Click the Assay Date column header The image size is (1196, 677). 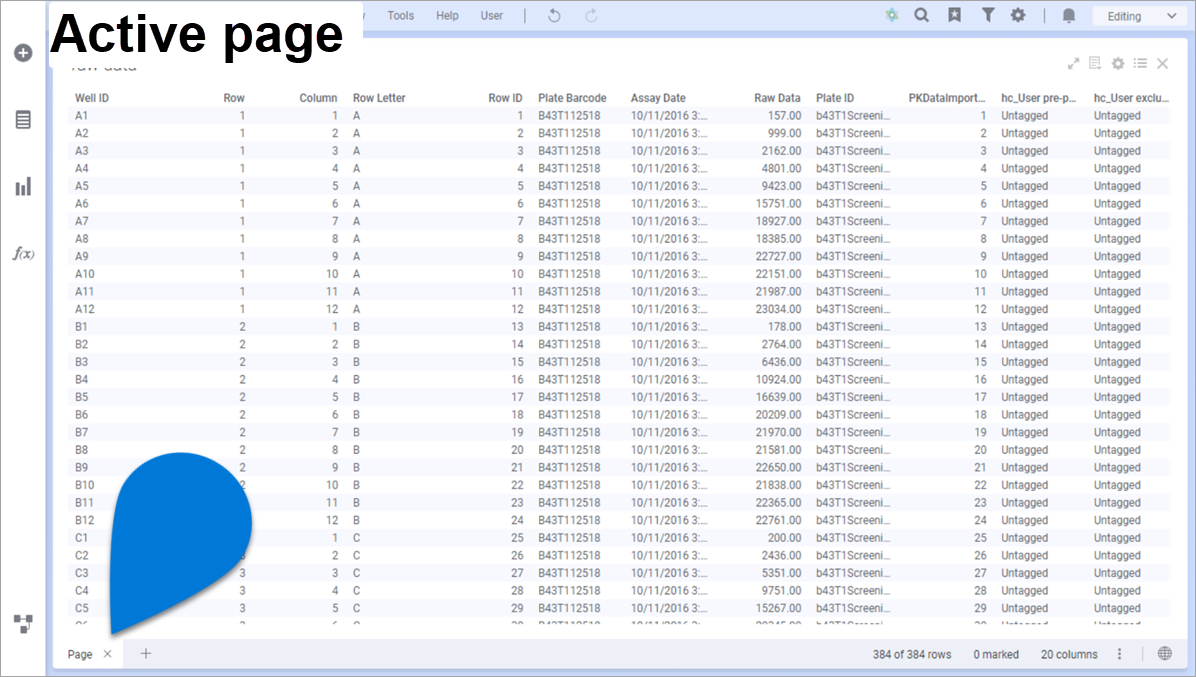657,98
